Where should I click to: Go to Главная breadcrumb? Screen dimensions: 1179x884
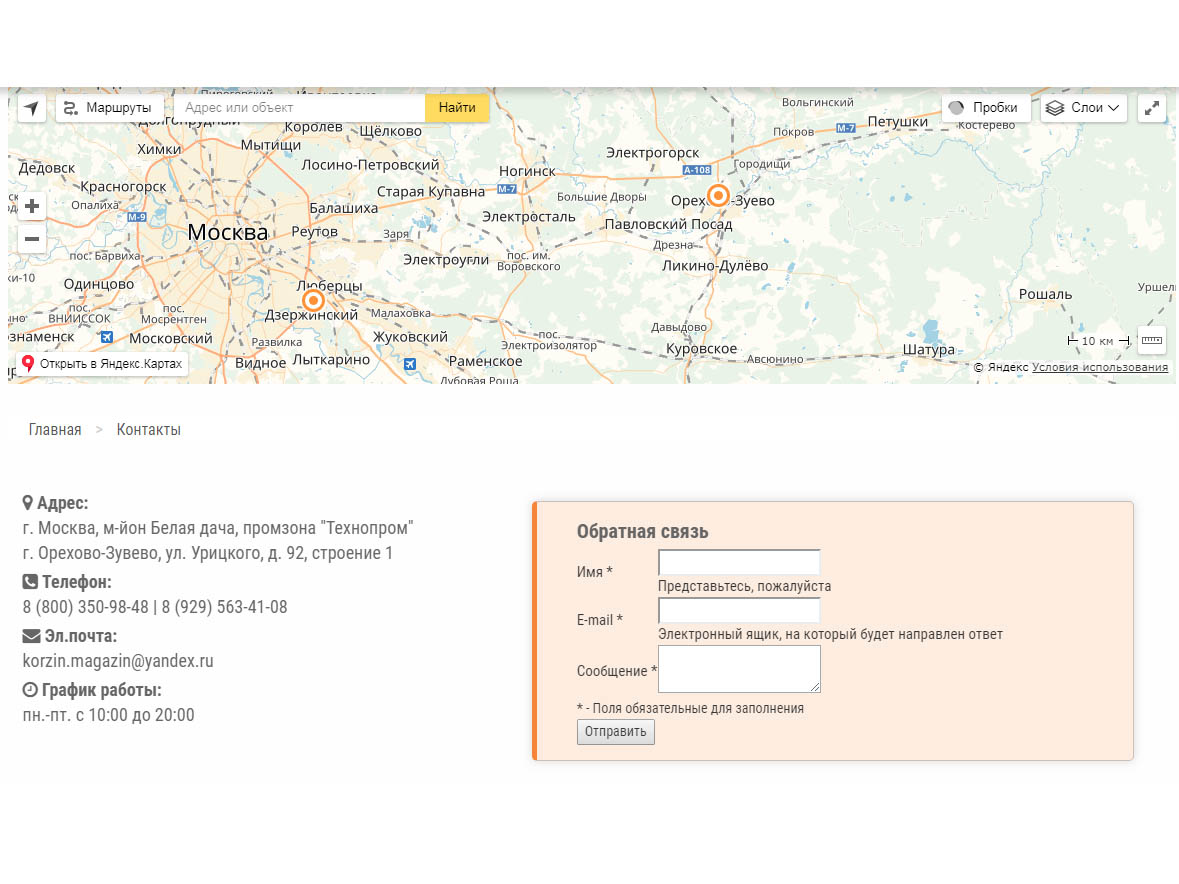(55, 430)
